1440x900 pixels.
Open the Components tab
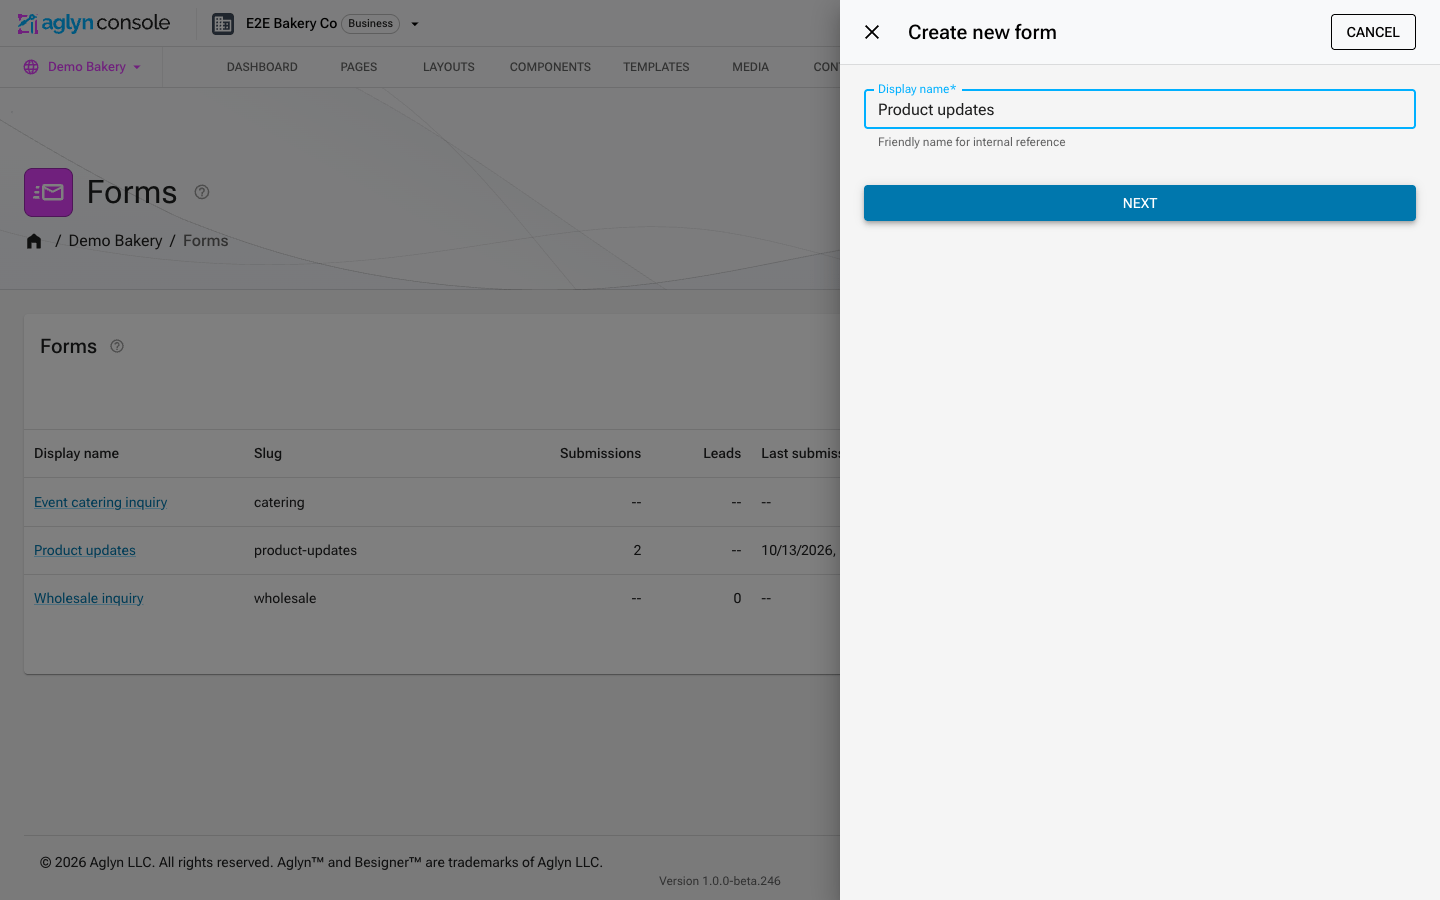[x=550, y=67]
